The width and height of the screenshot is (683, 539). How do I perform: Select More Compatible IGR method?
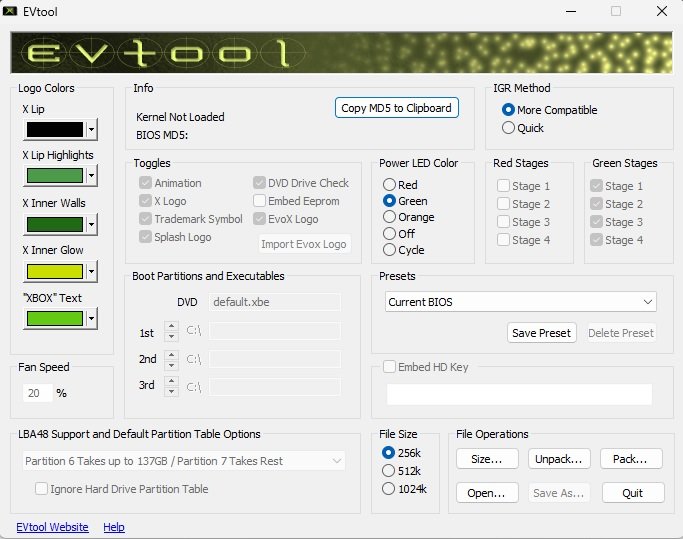(549, 110)
